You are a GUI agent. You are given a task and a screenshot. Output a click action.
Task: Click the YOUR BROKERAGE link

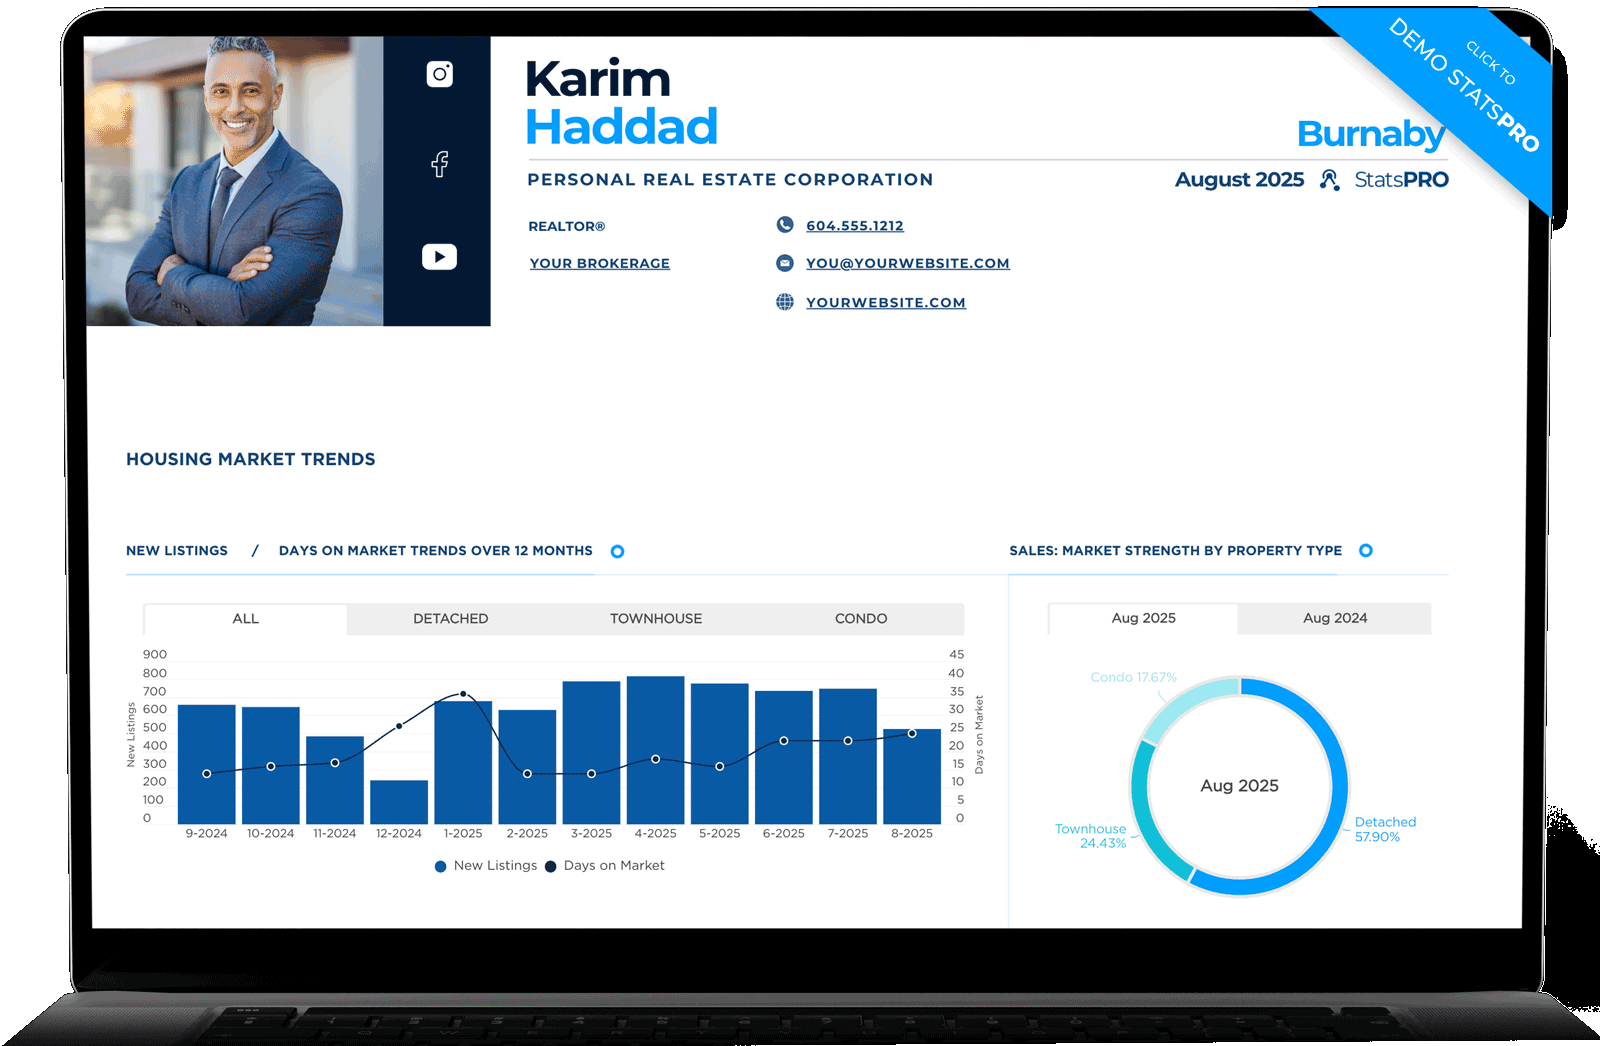(600, 263)
